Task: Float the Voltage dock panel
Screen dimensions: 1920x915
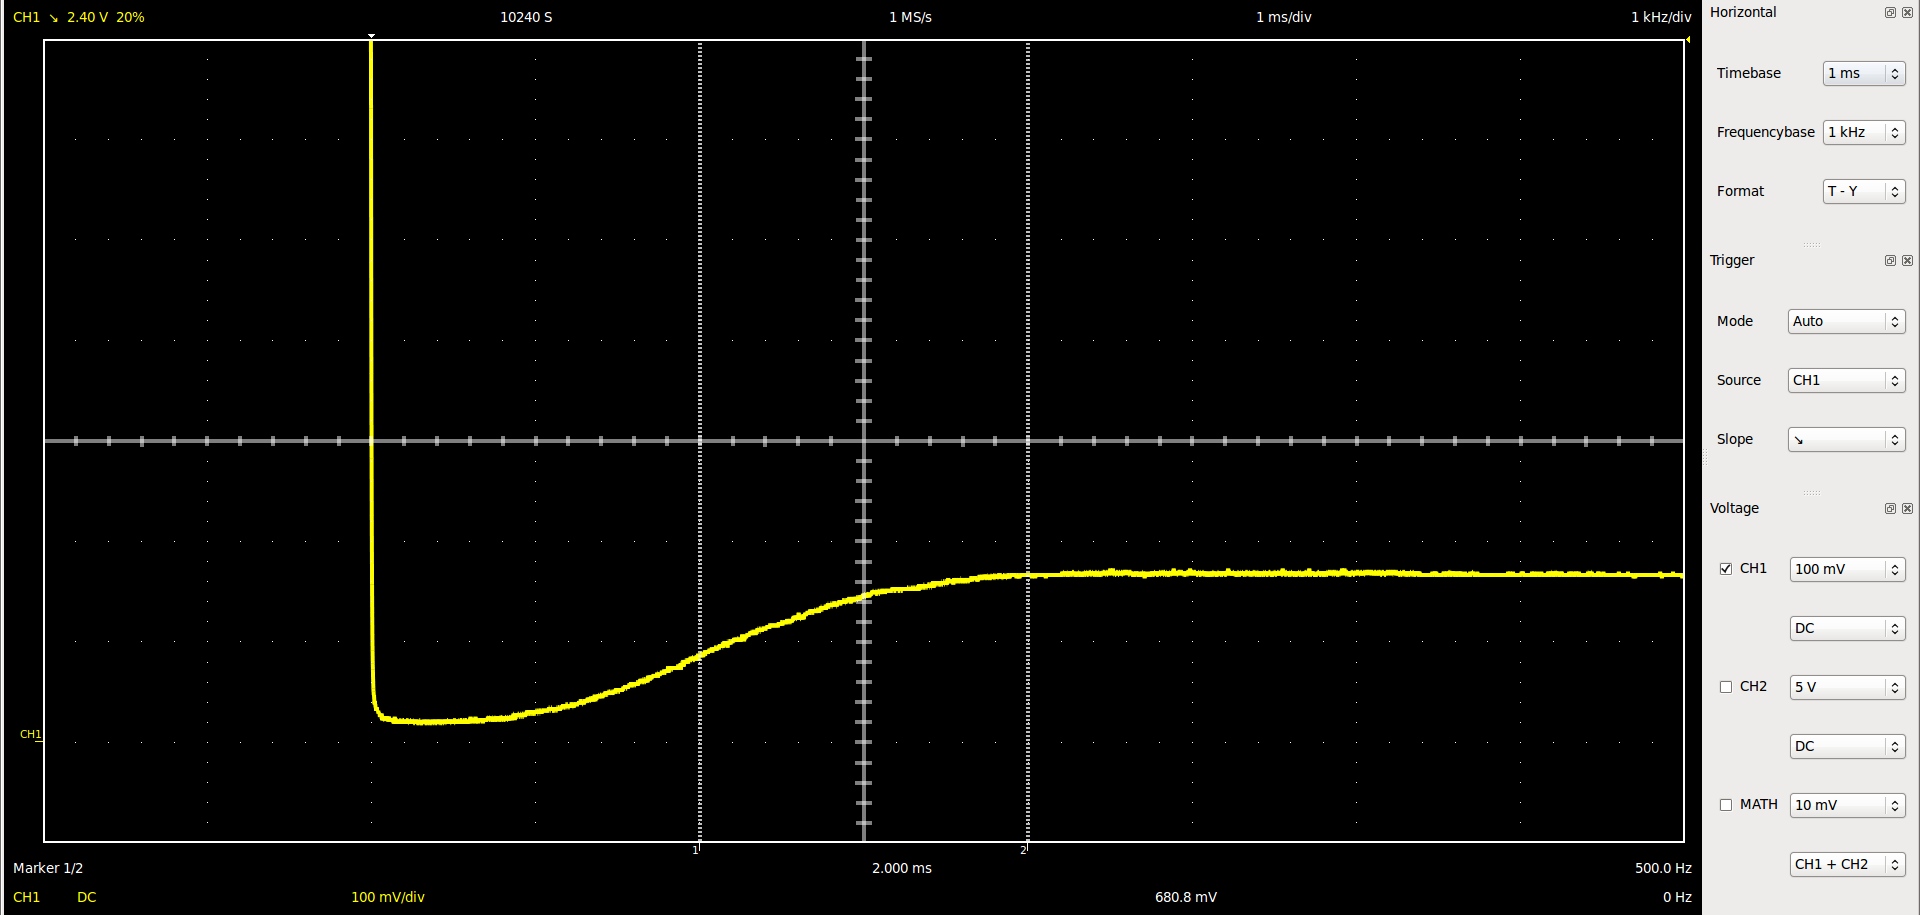Action: (1890, 509)
